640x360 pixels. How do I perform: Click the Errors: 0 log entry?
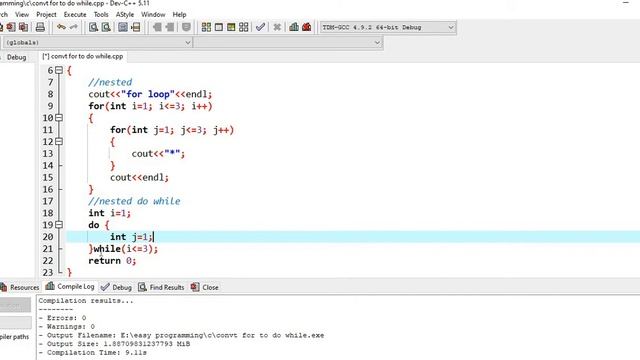click(x=62, y=318)
